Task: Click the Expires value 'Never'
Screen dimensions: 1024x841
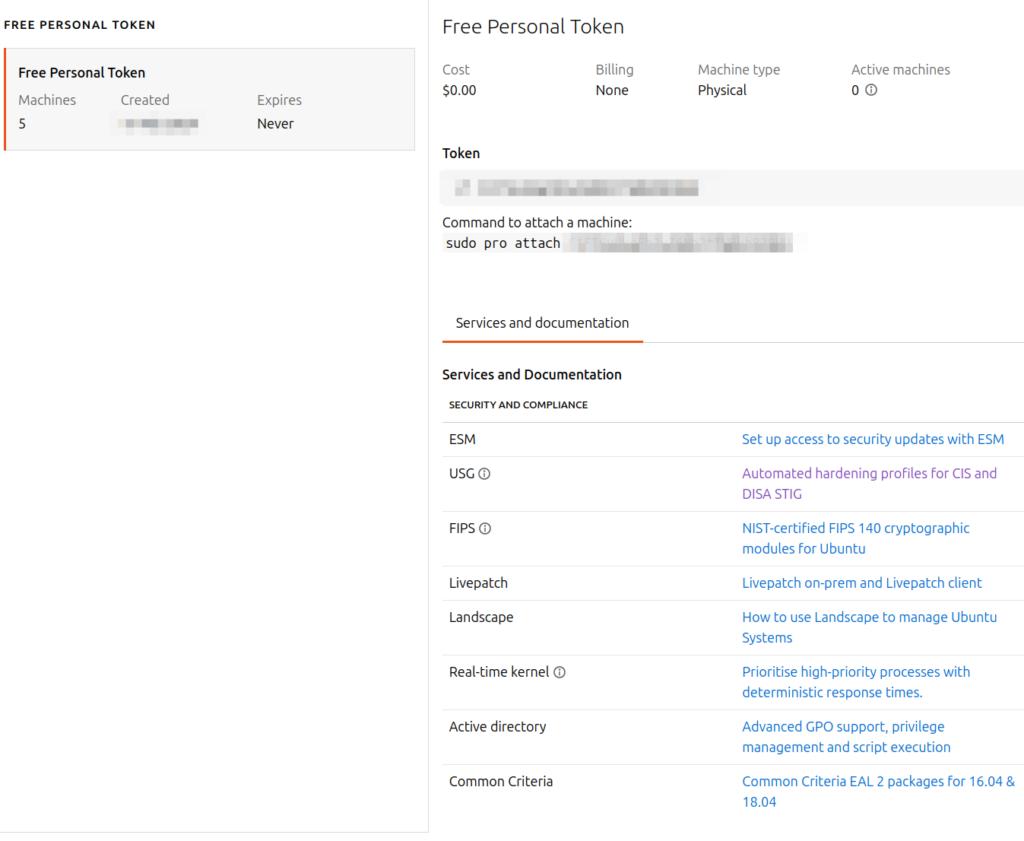Action: click(275, 124)
